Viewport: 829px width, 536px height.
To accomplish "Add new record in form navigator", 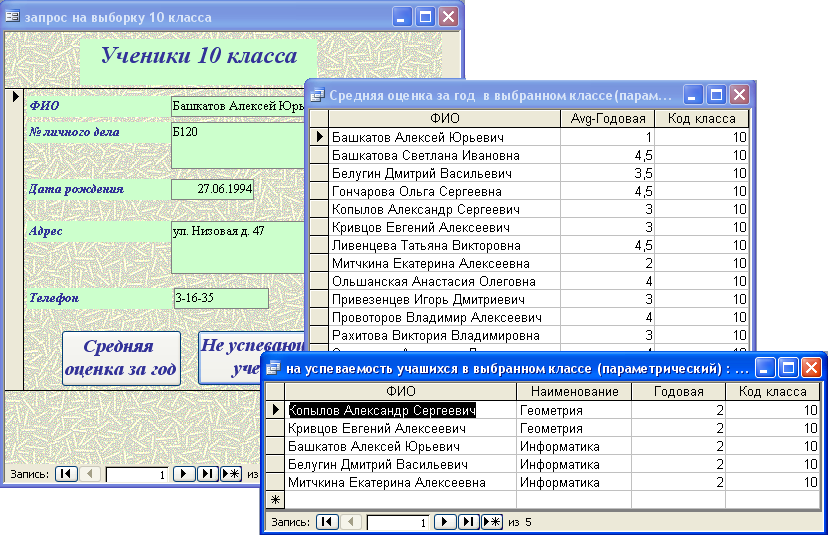I will point(231,474).
